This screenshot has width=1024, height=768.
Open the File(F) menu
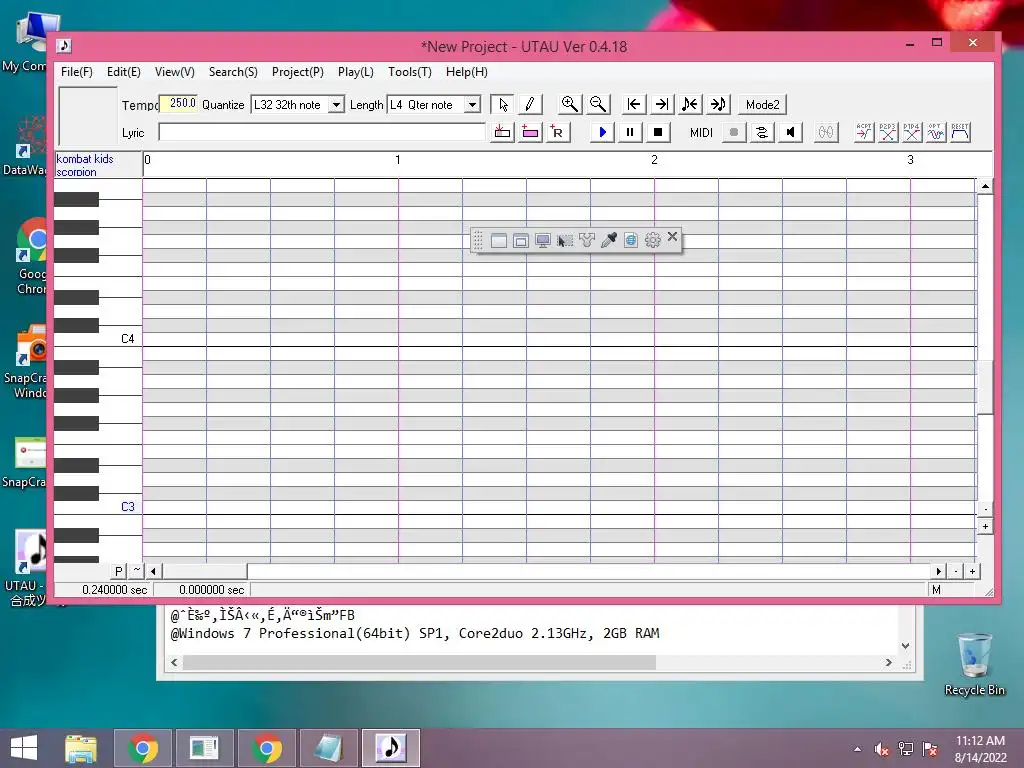(76, 72)
